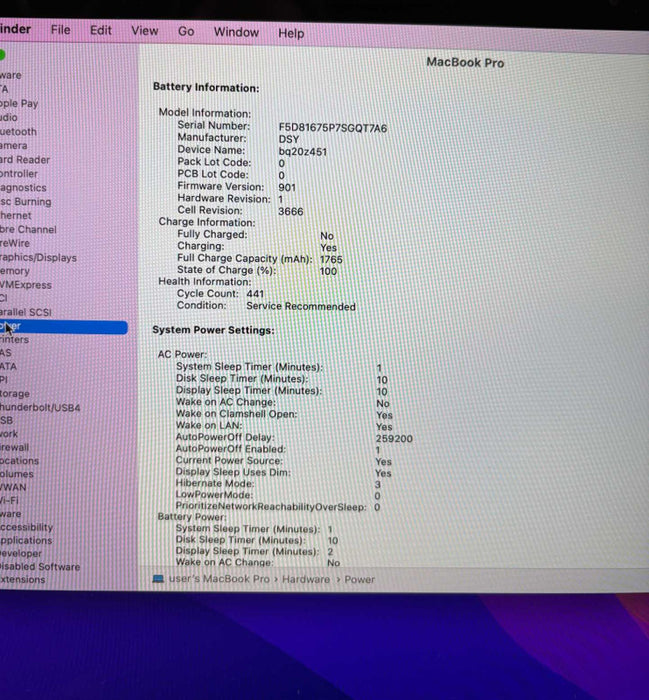Click firmware version value 901
The width and height of the screenshot is (649, 700).
[287, 188]
